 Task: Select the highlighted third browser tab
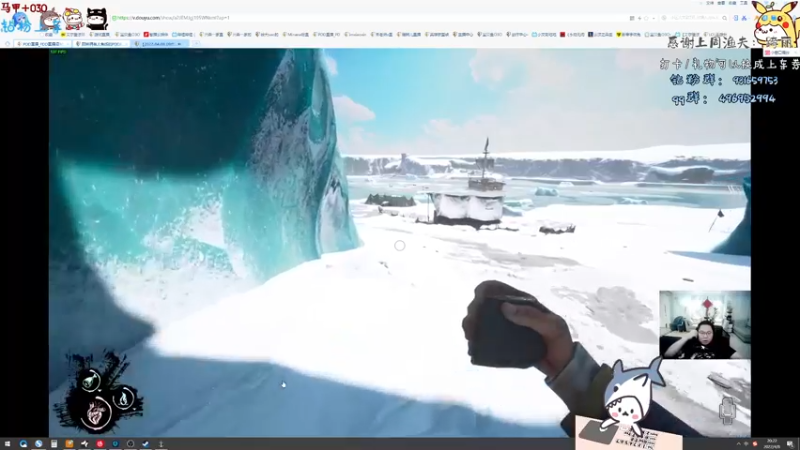click(160, 44)
